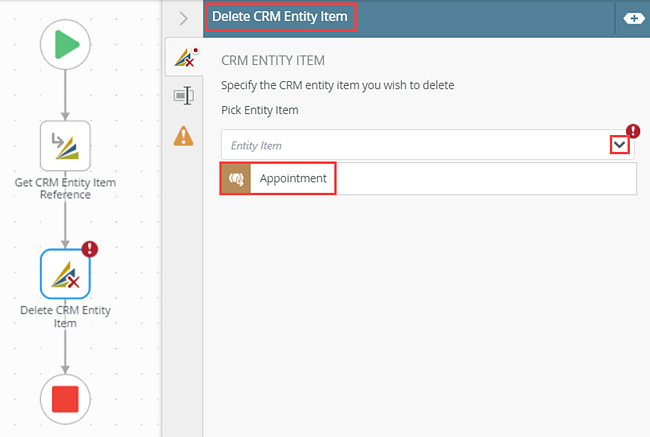The height and width of the screenshot is (437, 650).
Task: Choose Appointment from the list
Action: point(428,178)
